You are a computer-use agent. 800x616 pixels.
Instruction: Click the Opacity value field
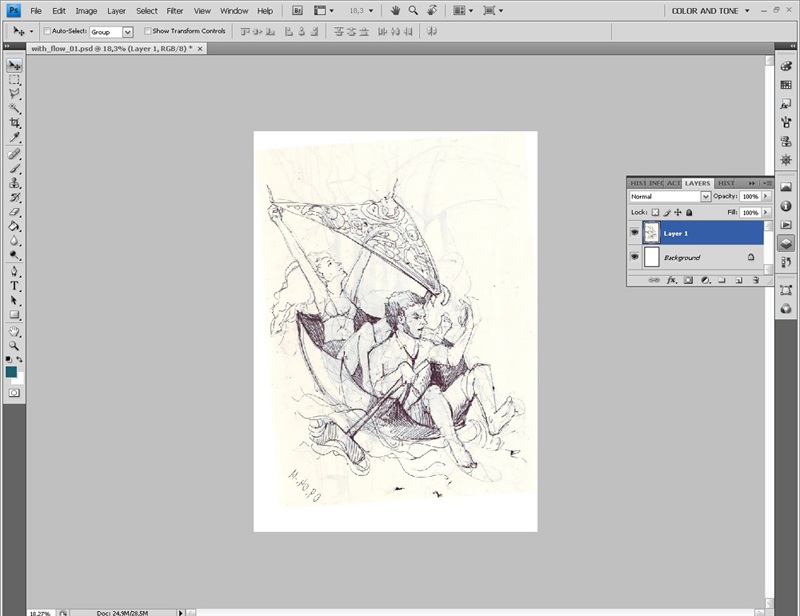(750, 197)
